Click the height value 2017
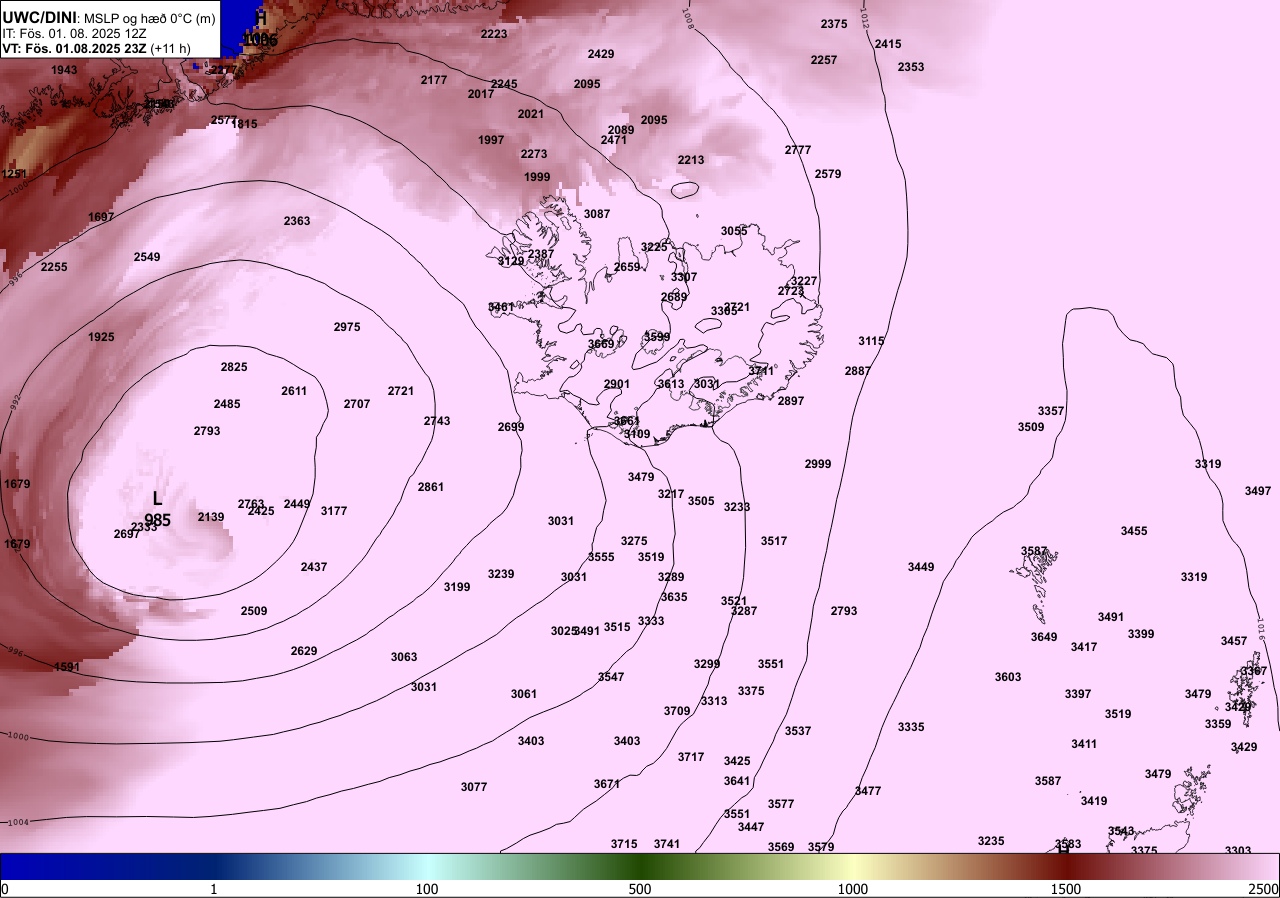The image size is (1280, 898). pyautogui.click(x=481, y=94)
